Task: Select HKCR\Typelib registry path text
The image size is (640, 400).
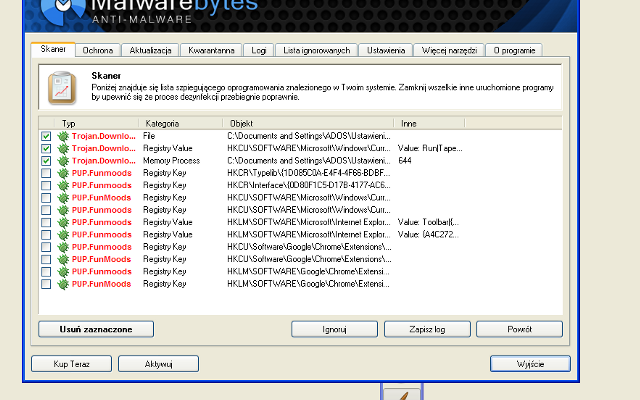Action: (309, 173)
